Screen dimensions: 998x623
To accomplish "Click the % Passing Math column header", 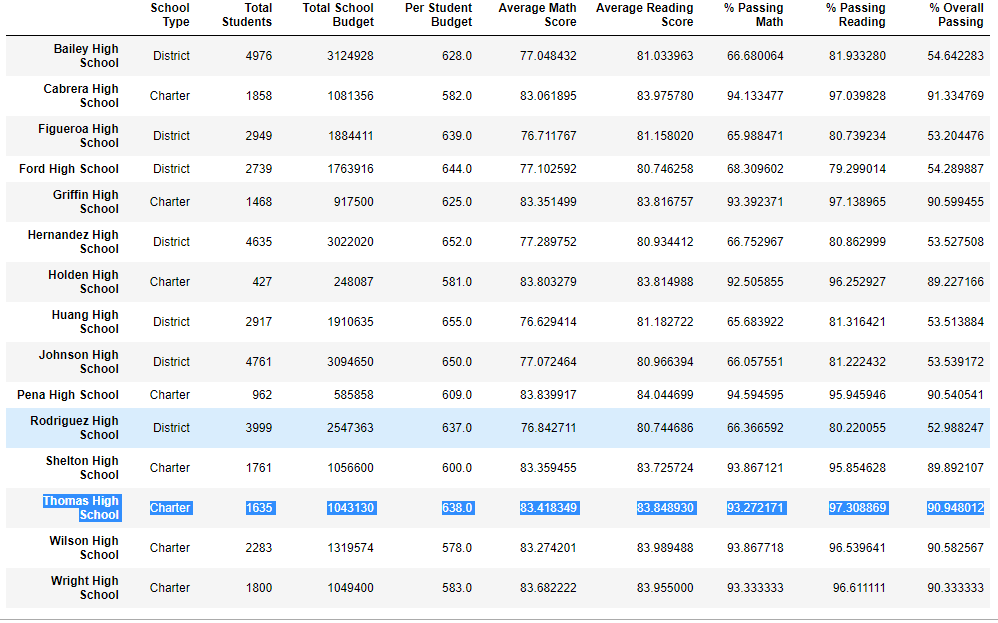I will (x=754, y=15).
